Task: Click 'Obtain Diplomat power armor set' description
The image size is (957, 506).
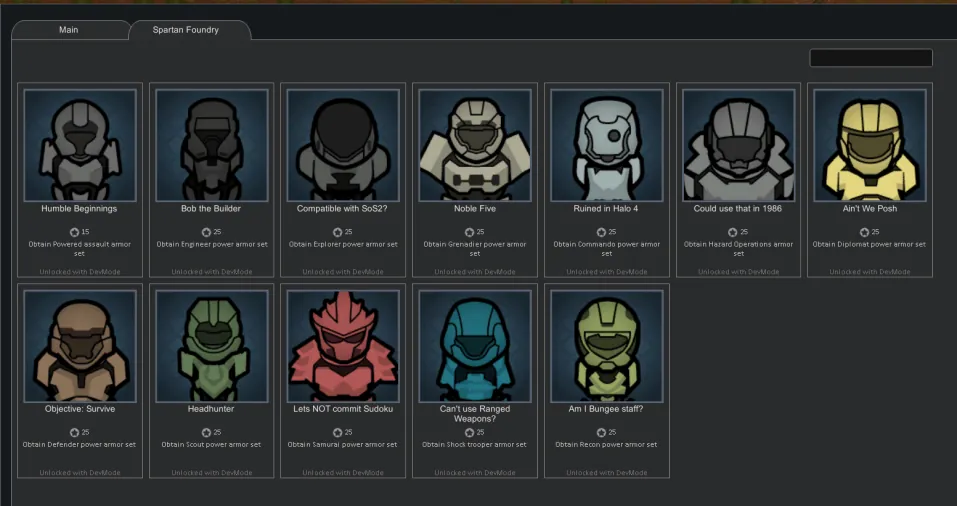Action: pyautogui.click(x=870, y=244)
